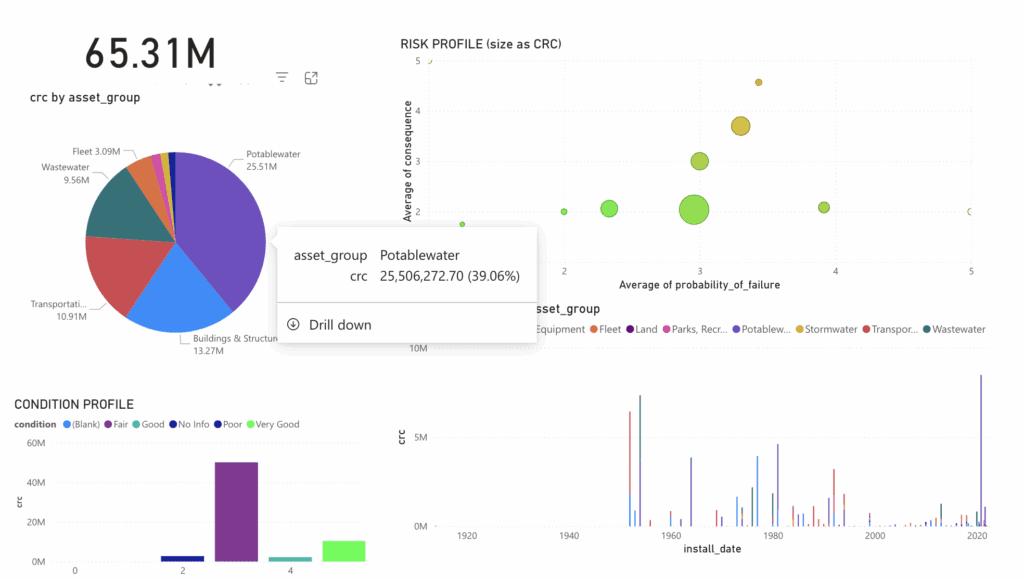Open focus mode icon for pie chart

(x=311, y=78)
